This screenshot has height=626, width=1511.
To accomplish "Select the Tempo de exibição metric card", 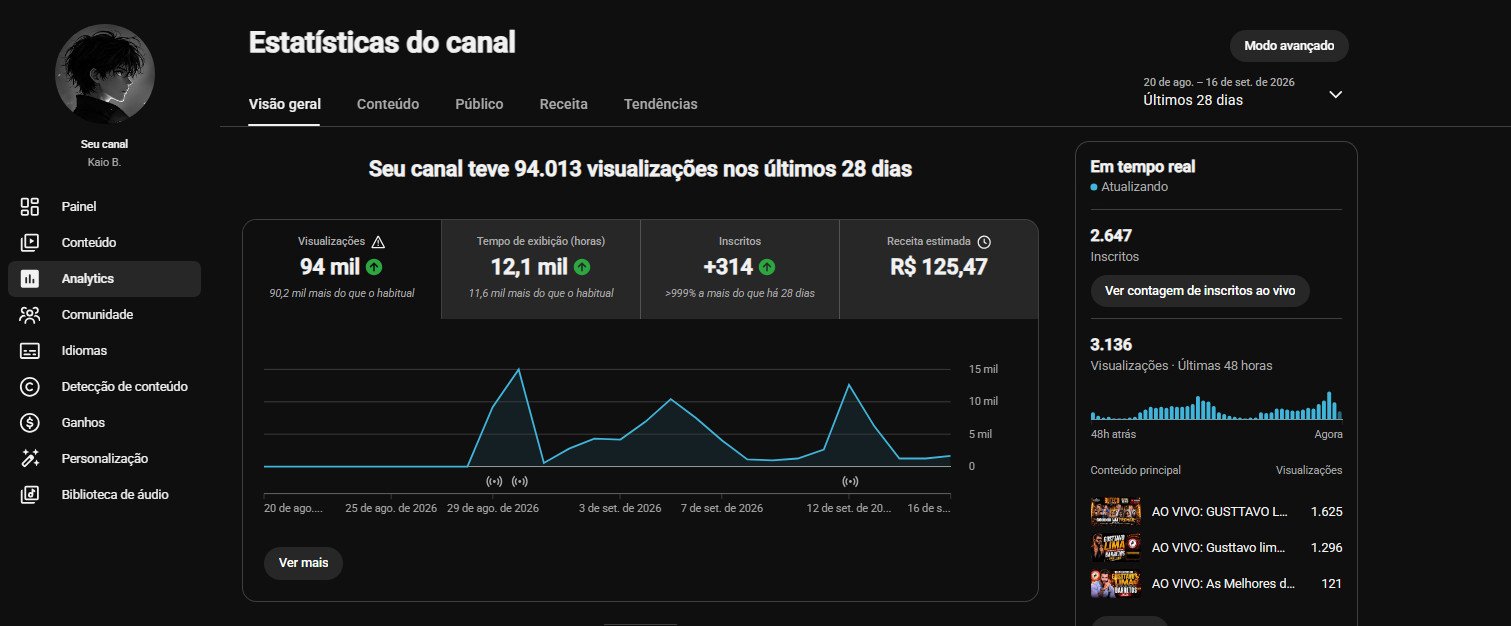I will pyautogui.click(x=540, y=269).
